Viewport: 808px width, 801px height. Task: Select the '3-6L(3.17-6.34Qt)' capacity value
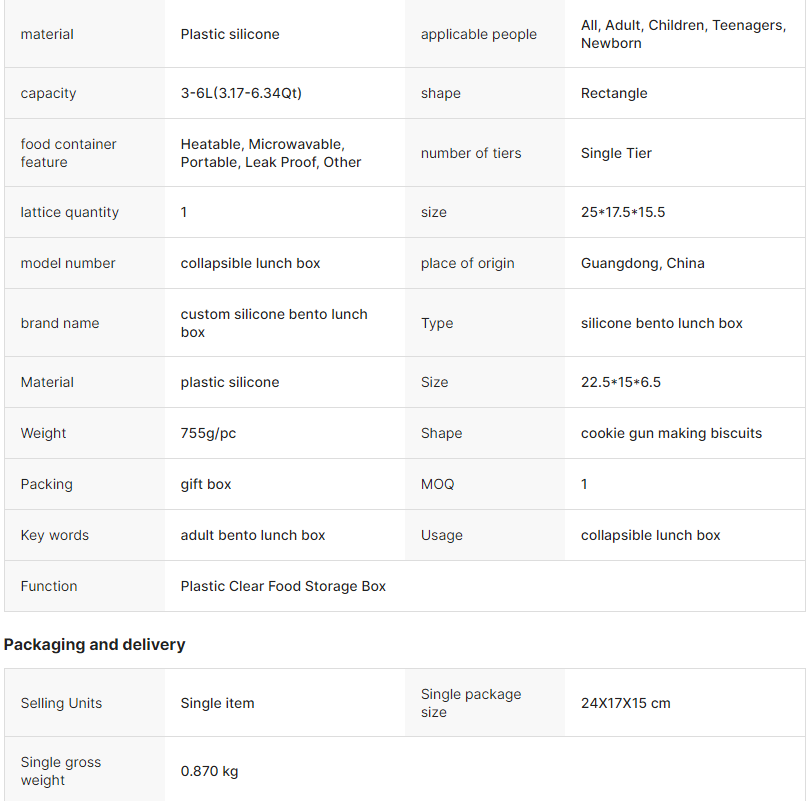point(241,93)
